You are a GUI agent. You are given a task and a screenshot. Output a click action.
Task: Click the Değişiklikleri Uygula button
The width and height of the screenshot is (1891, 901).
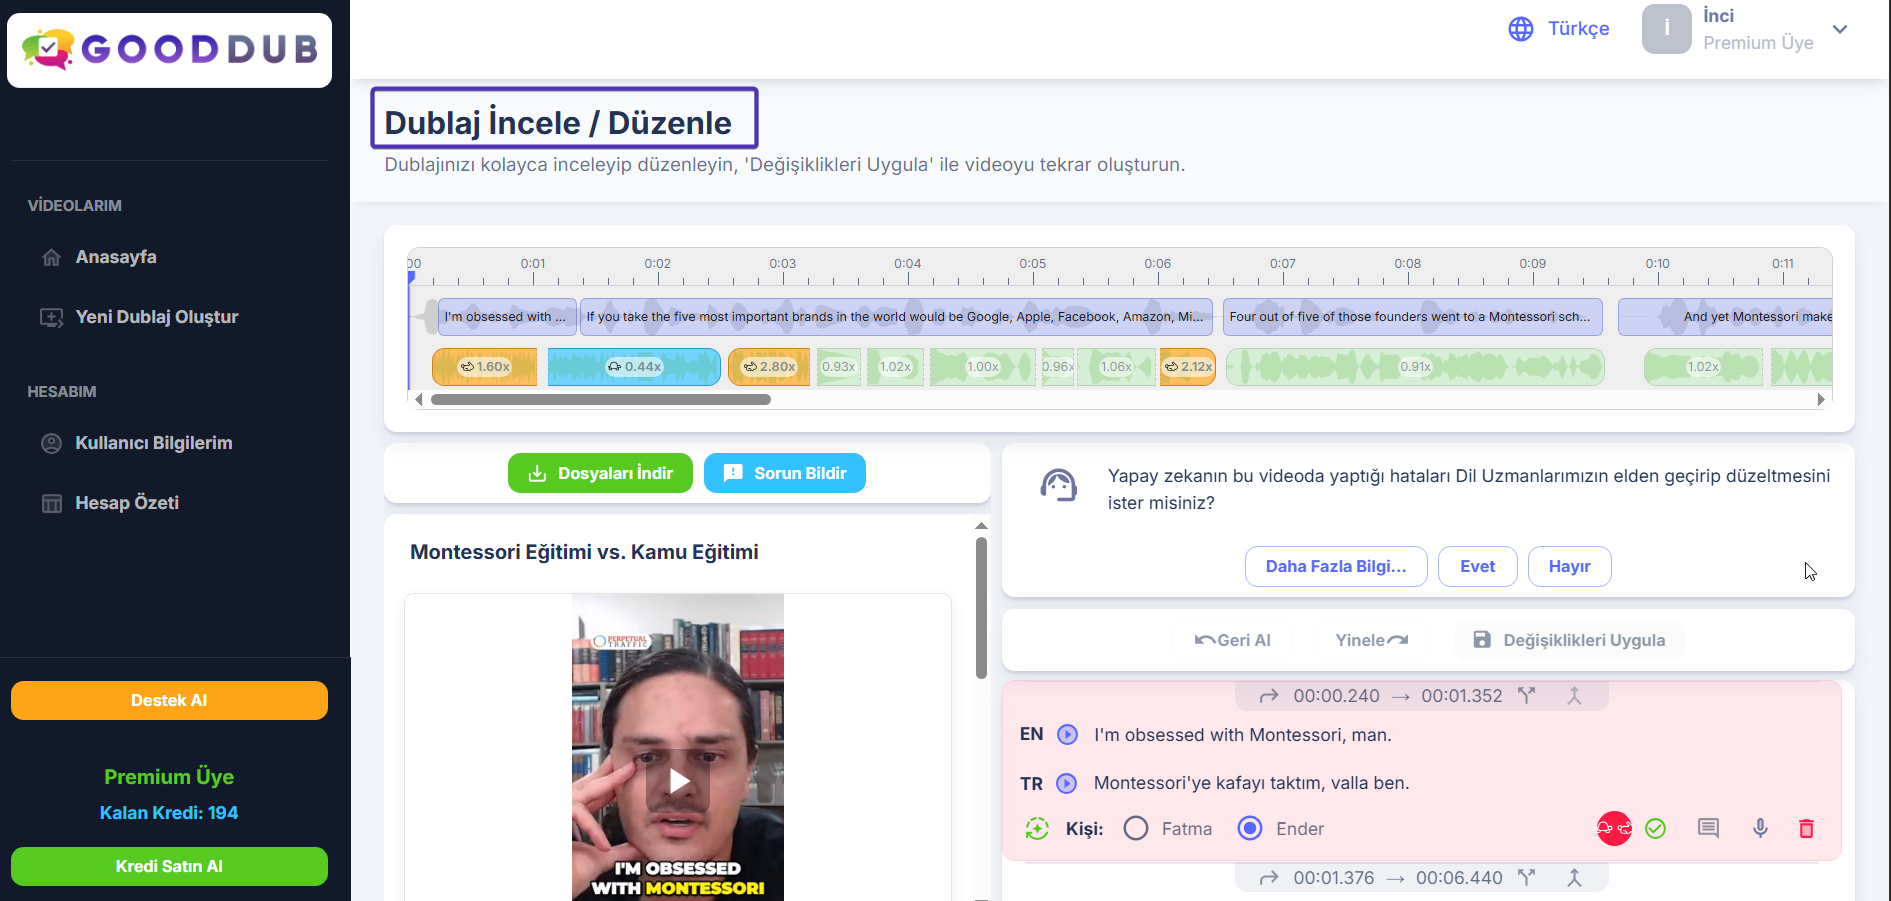point(1569,640)
